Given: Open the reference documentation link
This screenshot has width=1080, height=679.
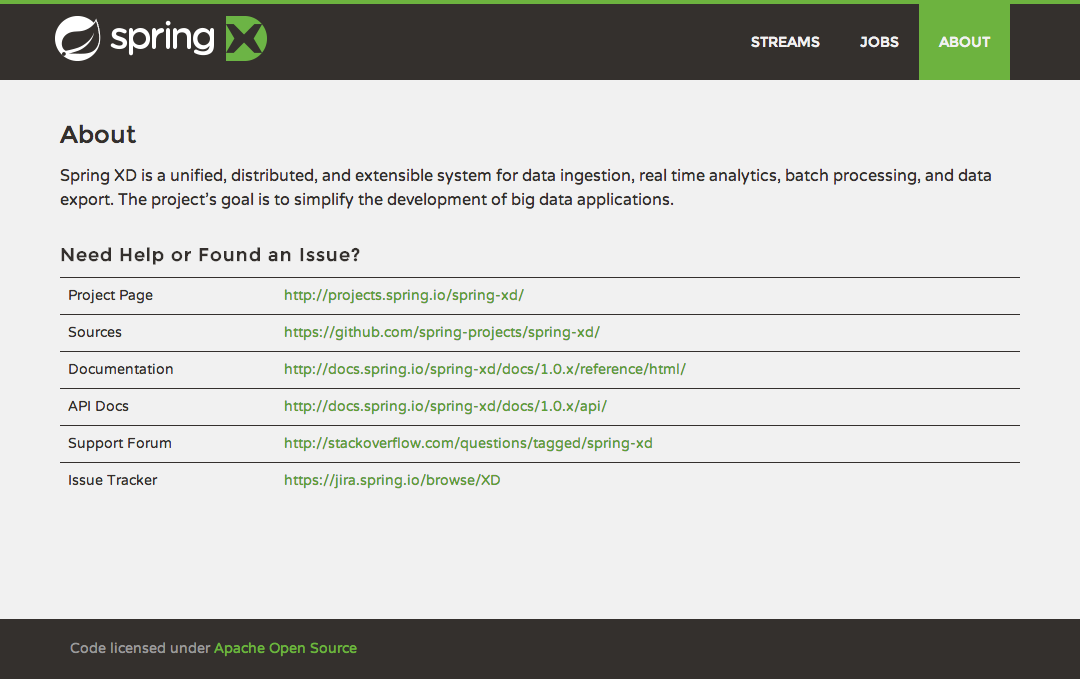Looking at the screenshot, I should click(x=485, y=370).
